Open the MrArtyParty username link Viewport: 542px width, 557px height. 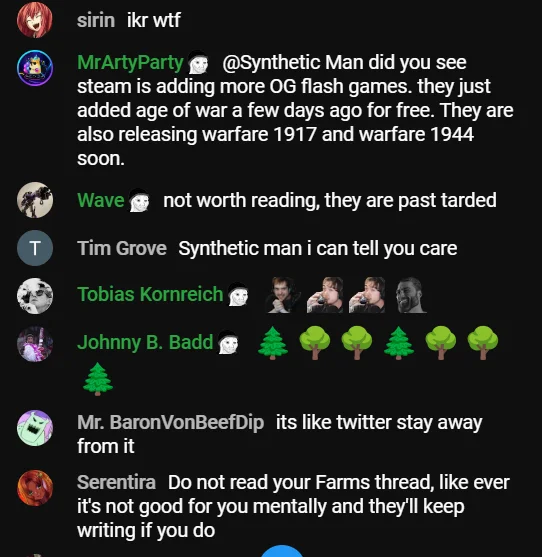click(x=130, y=63)
